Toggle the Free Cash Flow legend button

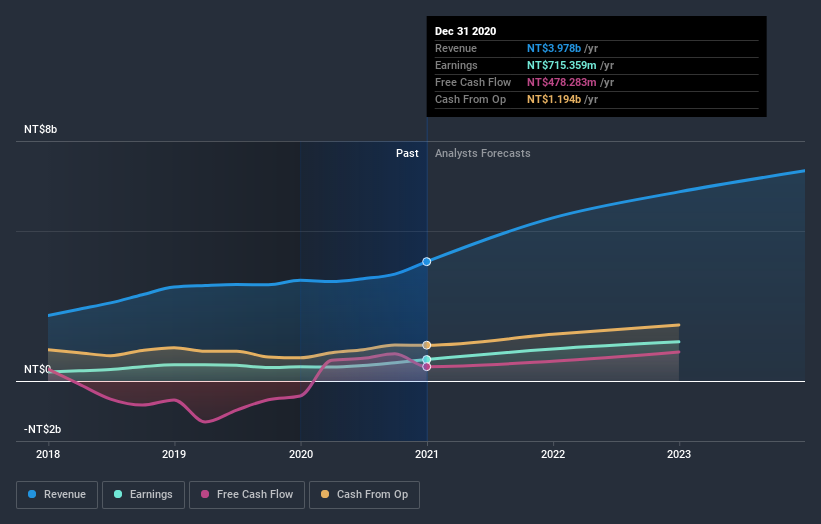247,495
